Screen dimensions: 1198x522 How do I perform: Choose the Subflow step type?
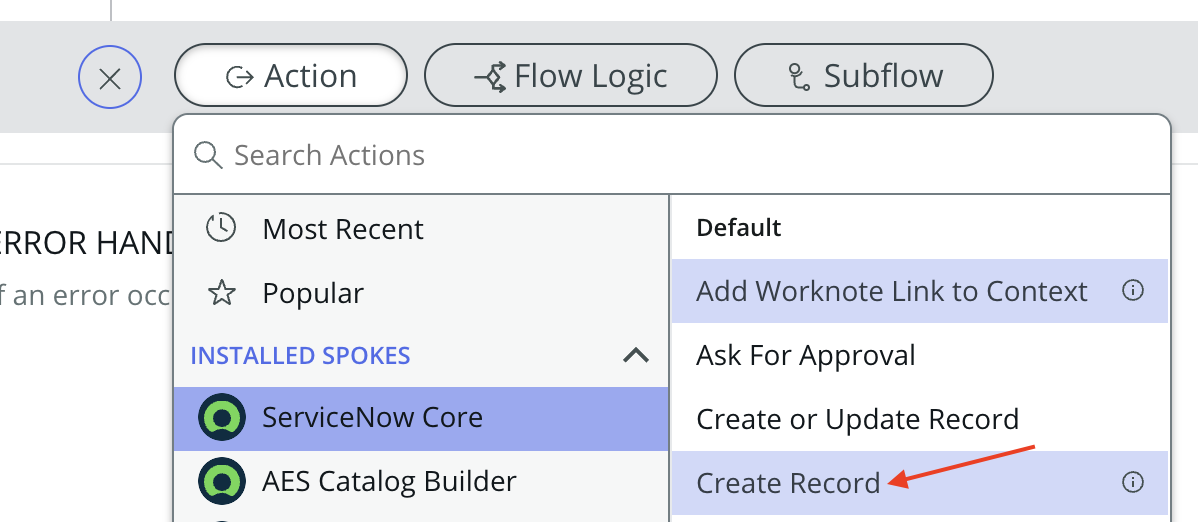864,76
